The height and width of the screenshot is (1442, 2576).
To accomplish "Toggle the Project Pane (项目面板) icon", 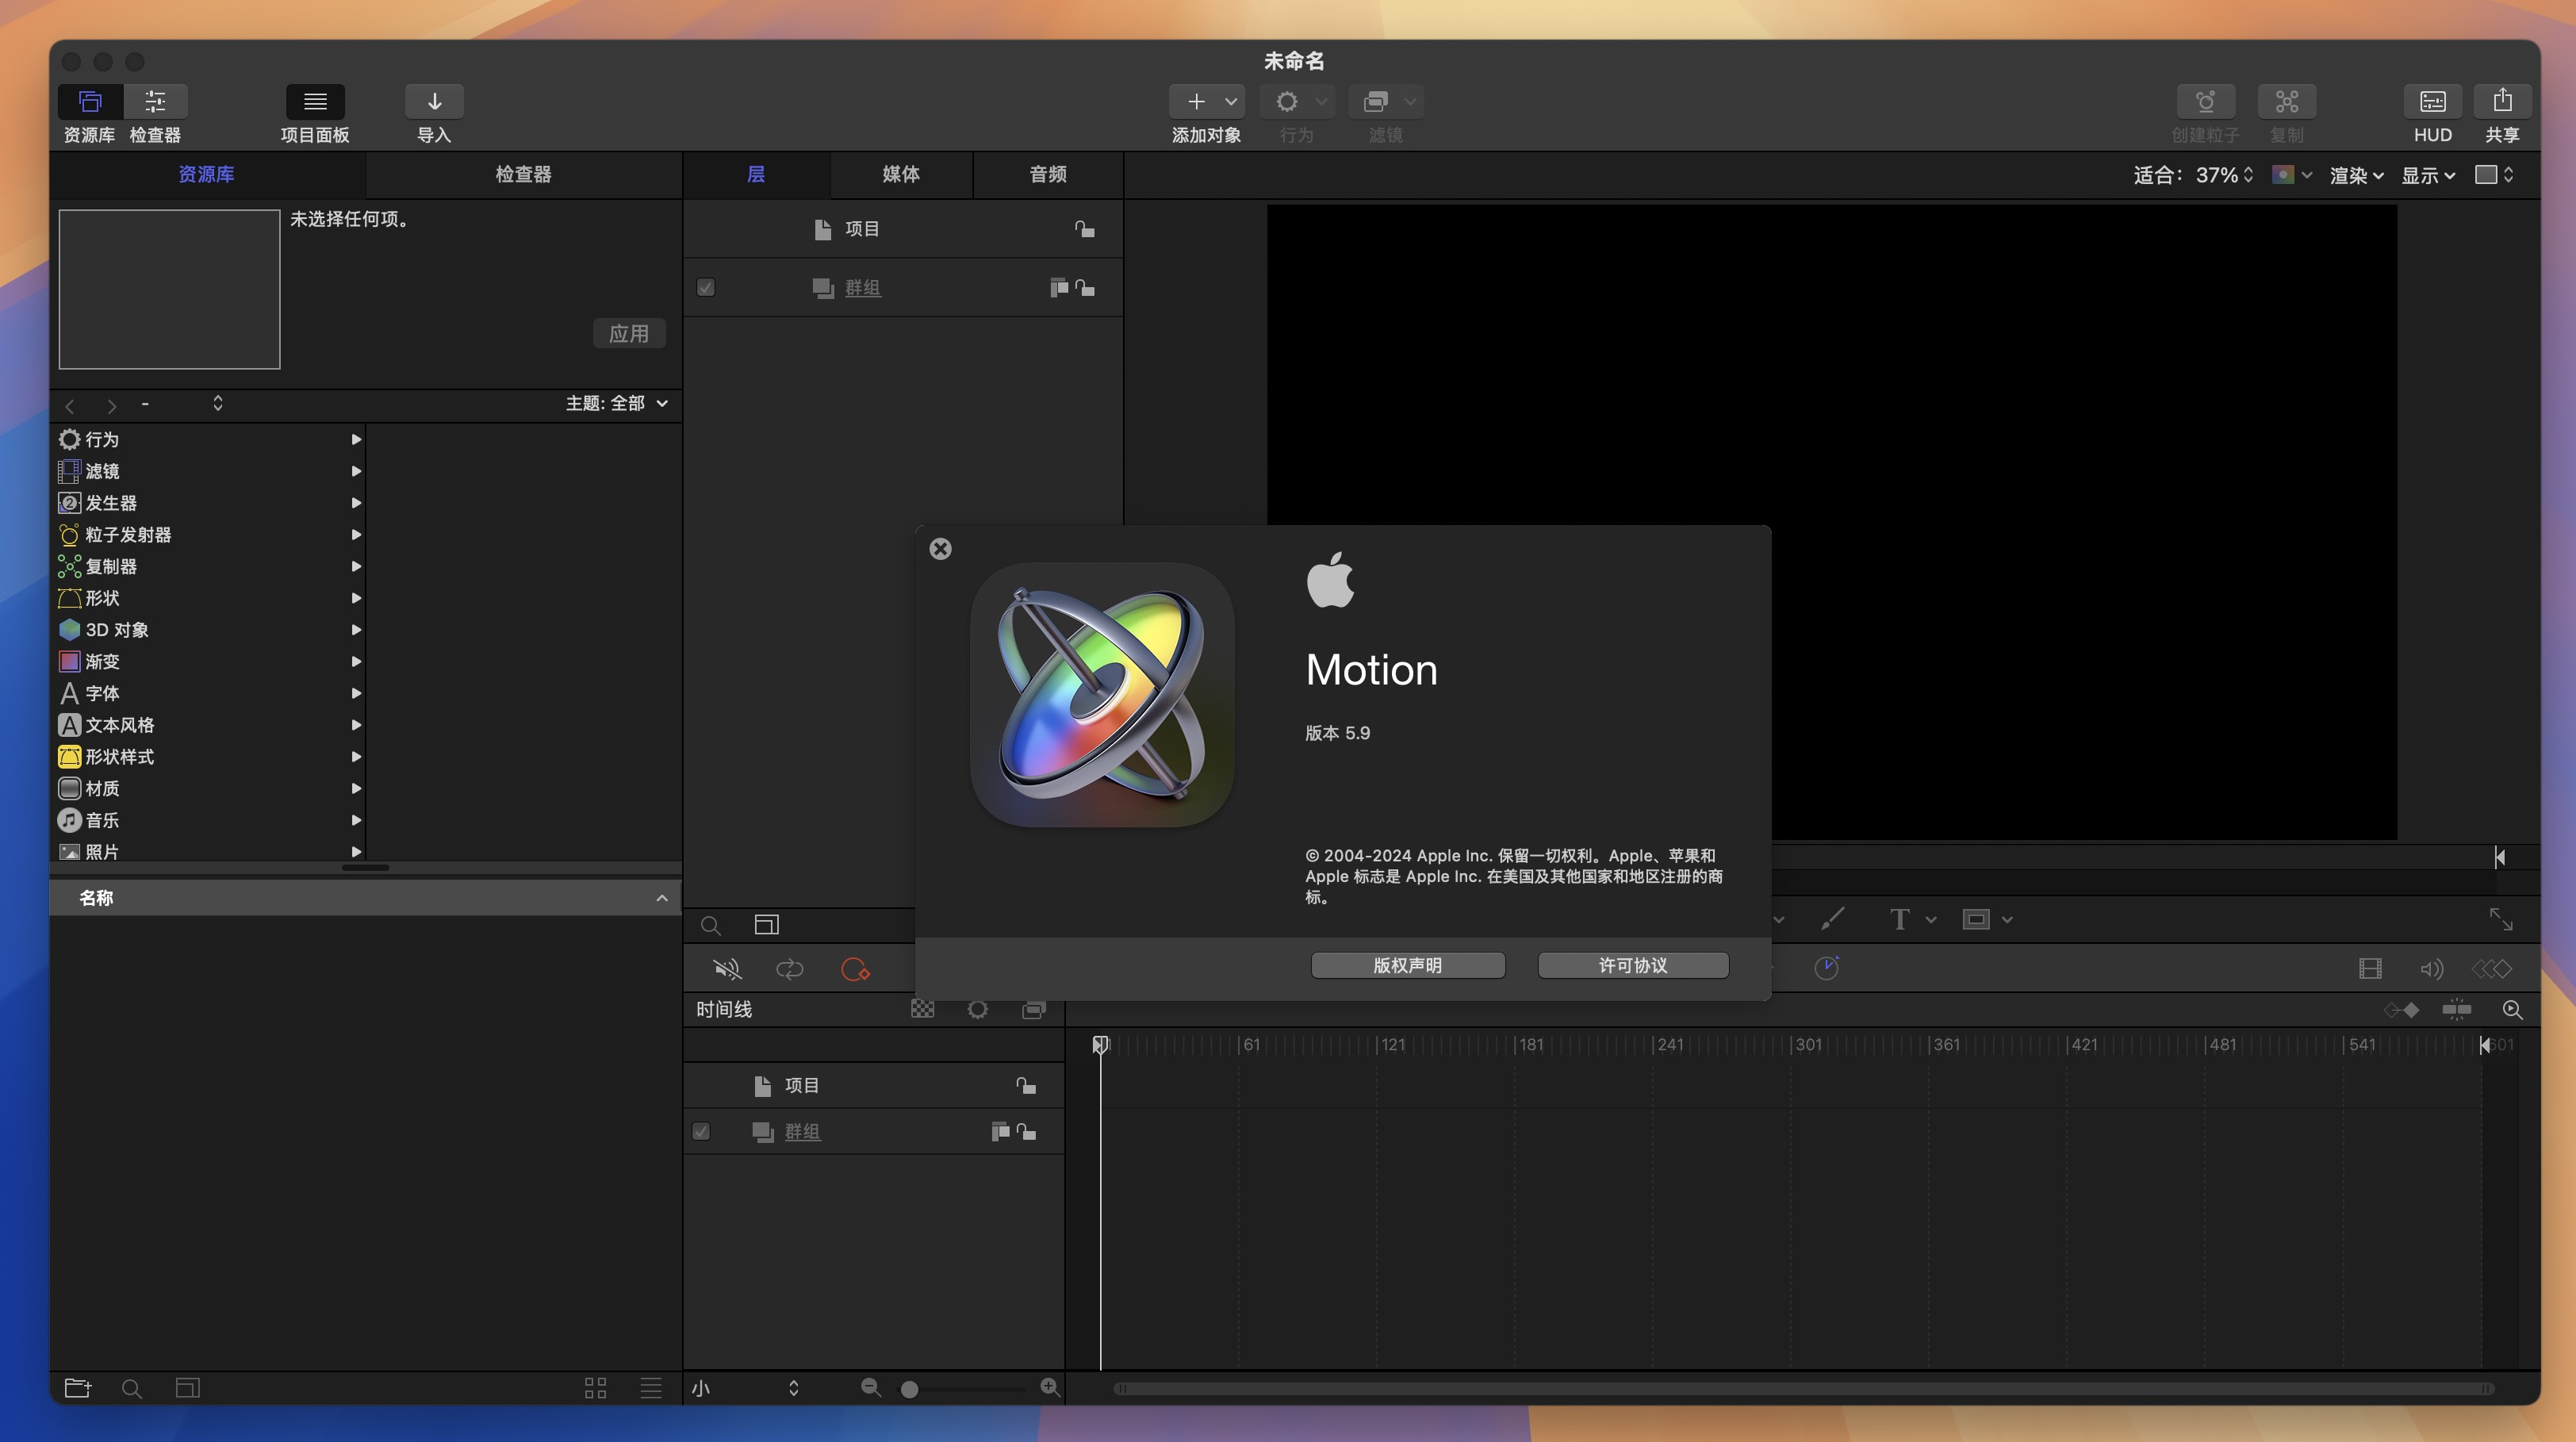I will pos(315,101).
